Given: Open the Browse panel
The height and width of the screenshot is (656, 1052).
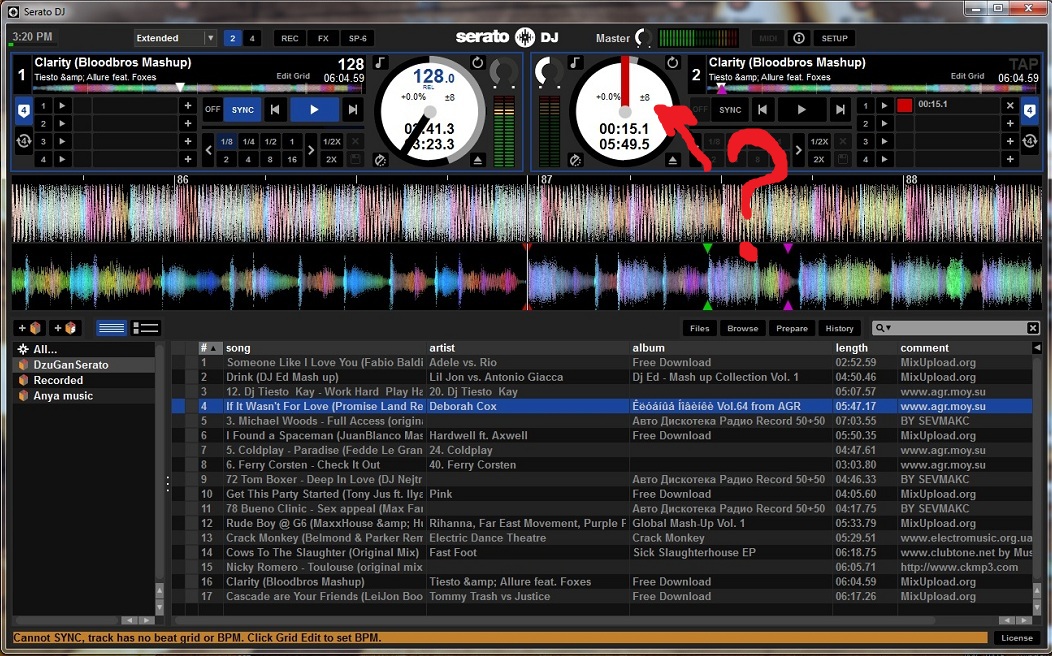Looking at the screenshot, I should click(x=743, y=328).
